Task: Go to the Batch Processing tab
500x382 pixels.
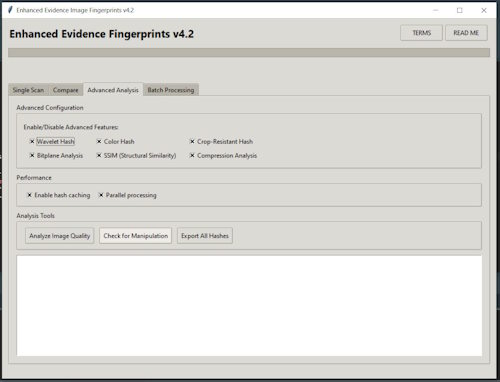Action: [x=171, y=90]
